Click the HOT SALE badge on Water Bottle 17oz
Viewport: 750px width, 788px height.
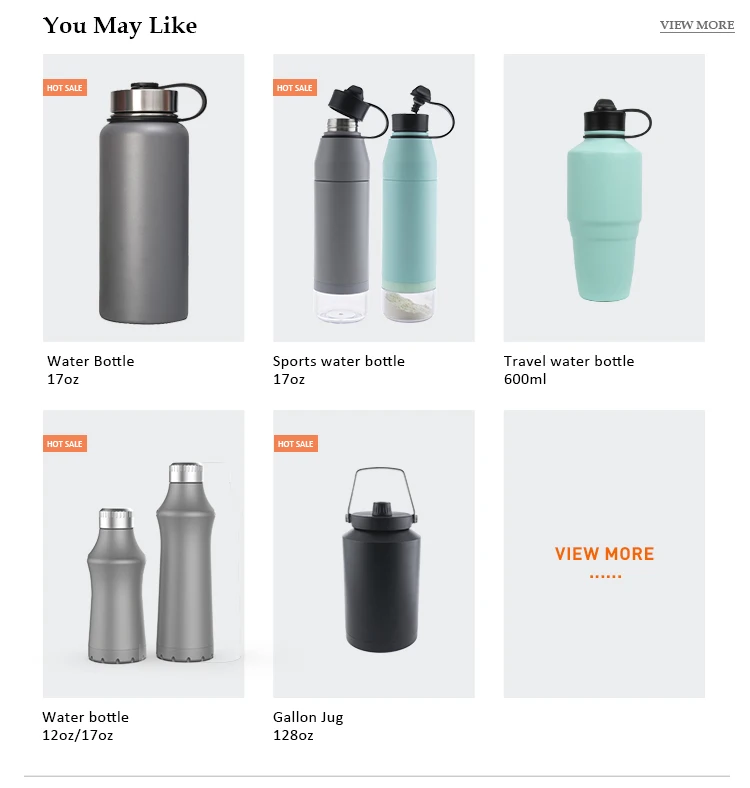65,87
